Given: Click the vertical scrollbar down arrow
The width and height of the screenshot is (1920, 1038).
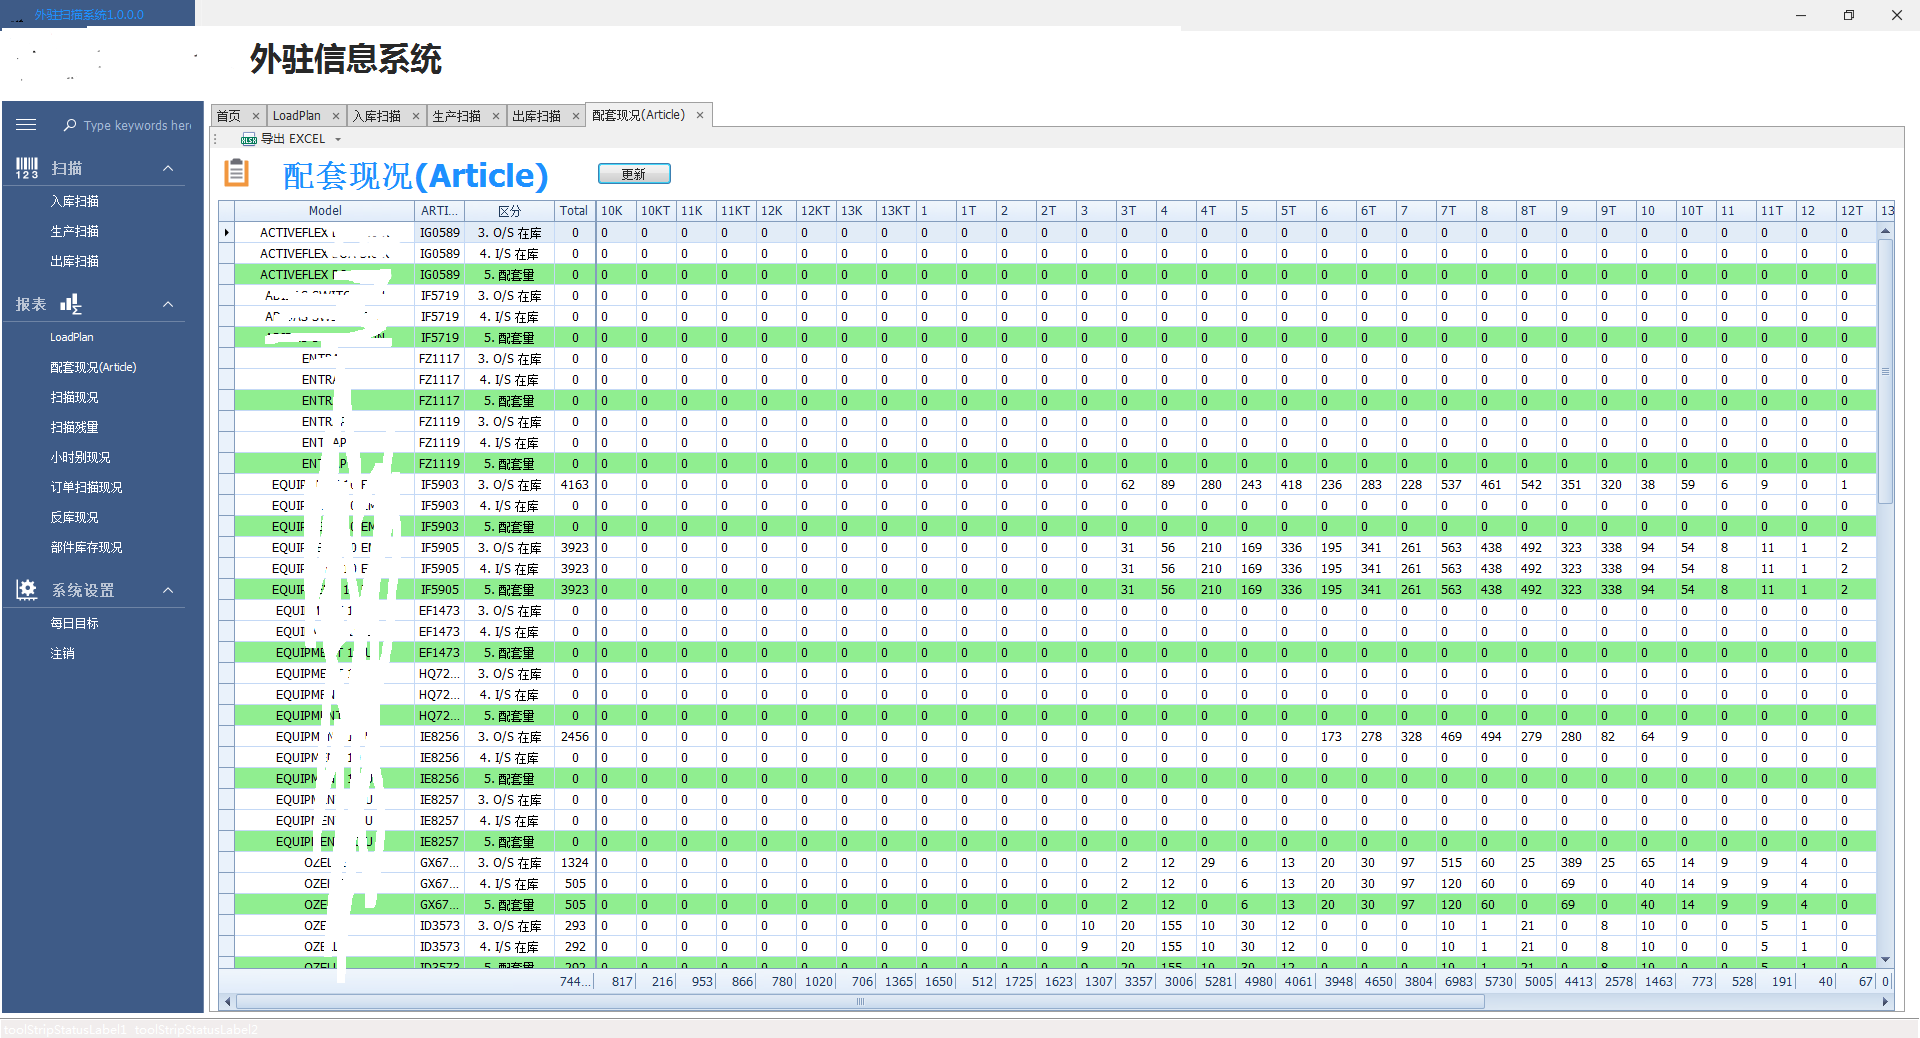Looking at the screenshot, I should [1886, 960].
